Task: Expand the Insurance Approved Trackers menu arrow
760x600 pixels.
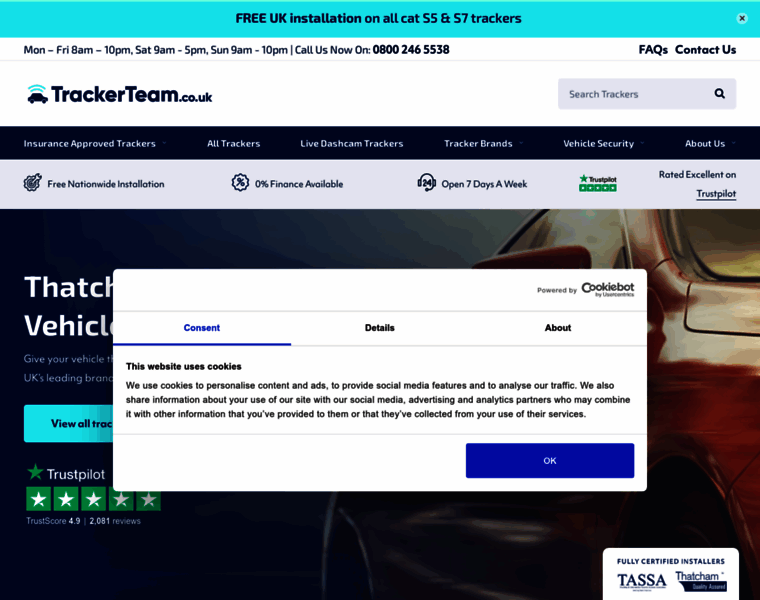Action: (164, 143)
